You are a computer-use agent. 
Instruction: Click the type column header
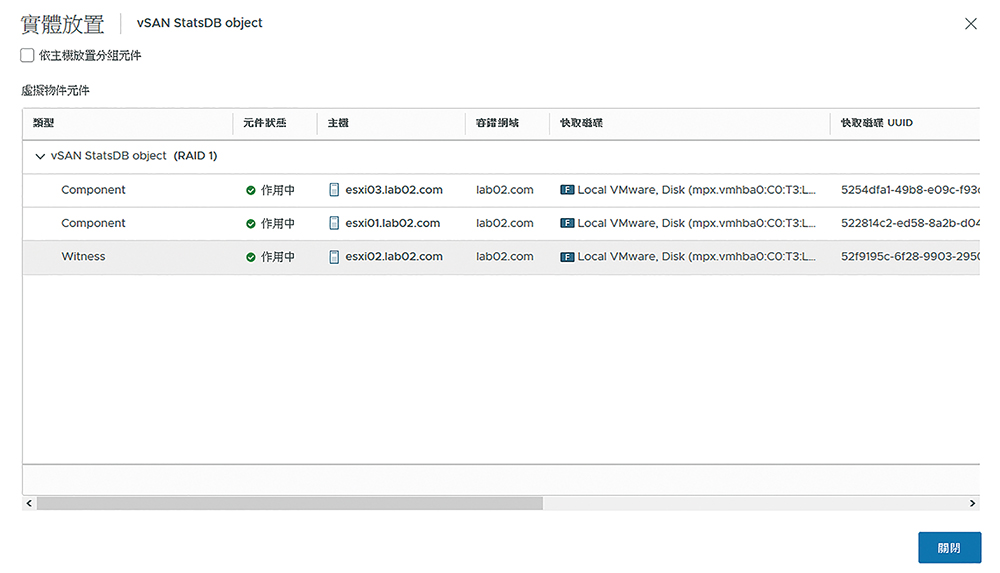(x=44, y=123)
